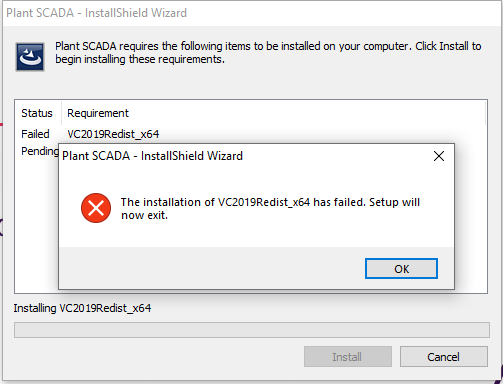Image resolution: width=503 pixels, height=384 pixels.
Task: Select the Requirement column header
Action: coord(98,113)
